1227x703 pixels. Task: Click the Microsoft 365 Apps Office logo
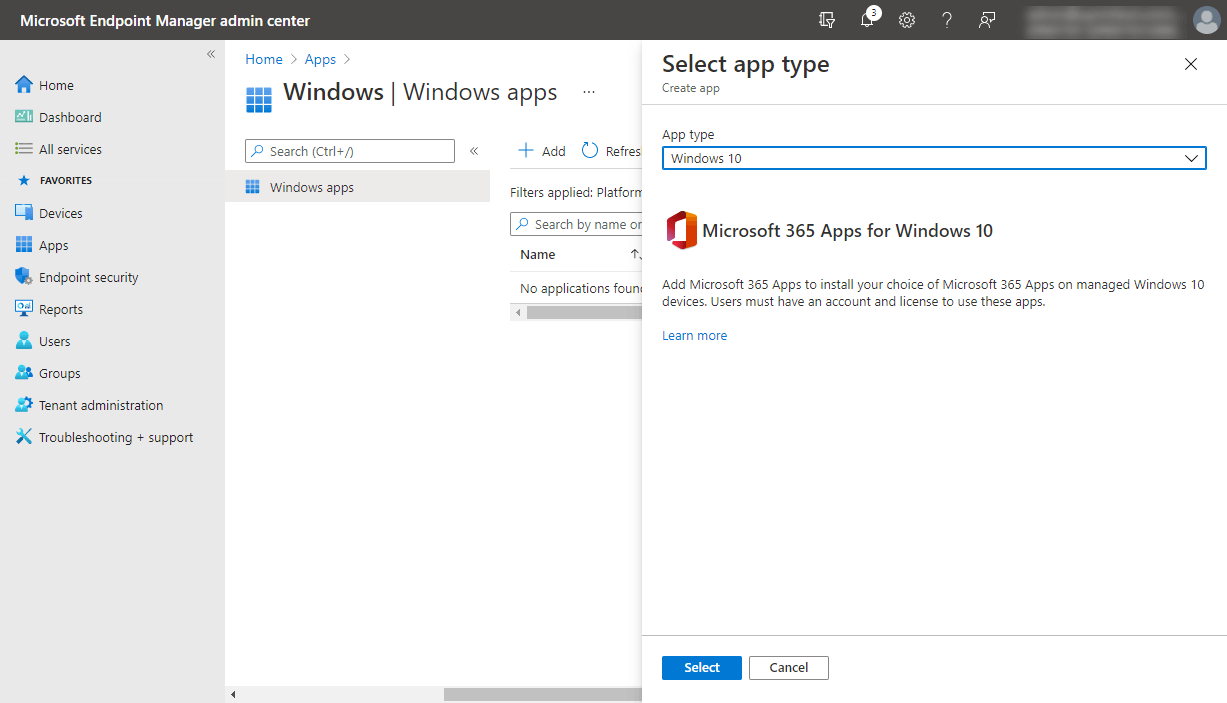pyautogui.click(x=681, y=230)
